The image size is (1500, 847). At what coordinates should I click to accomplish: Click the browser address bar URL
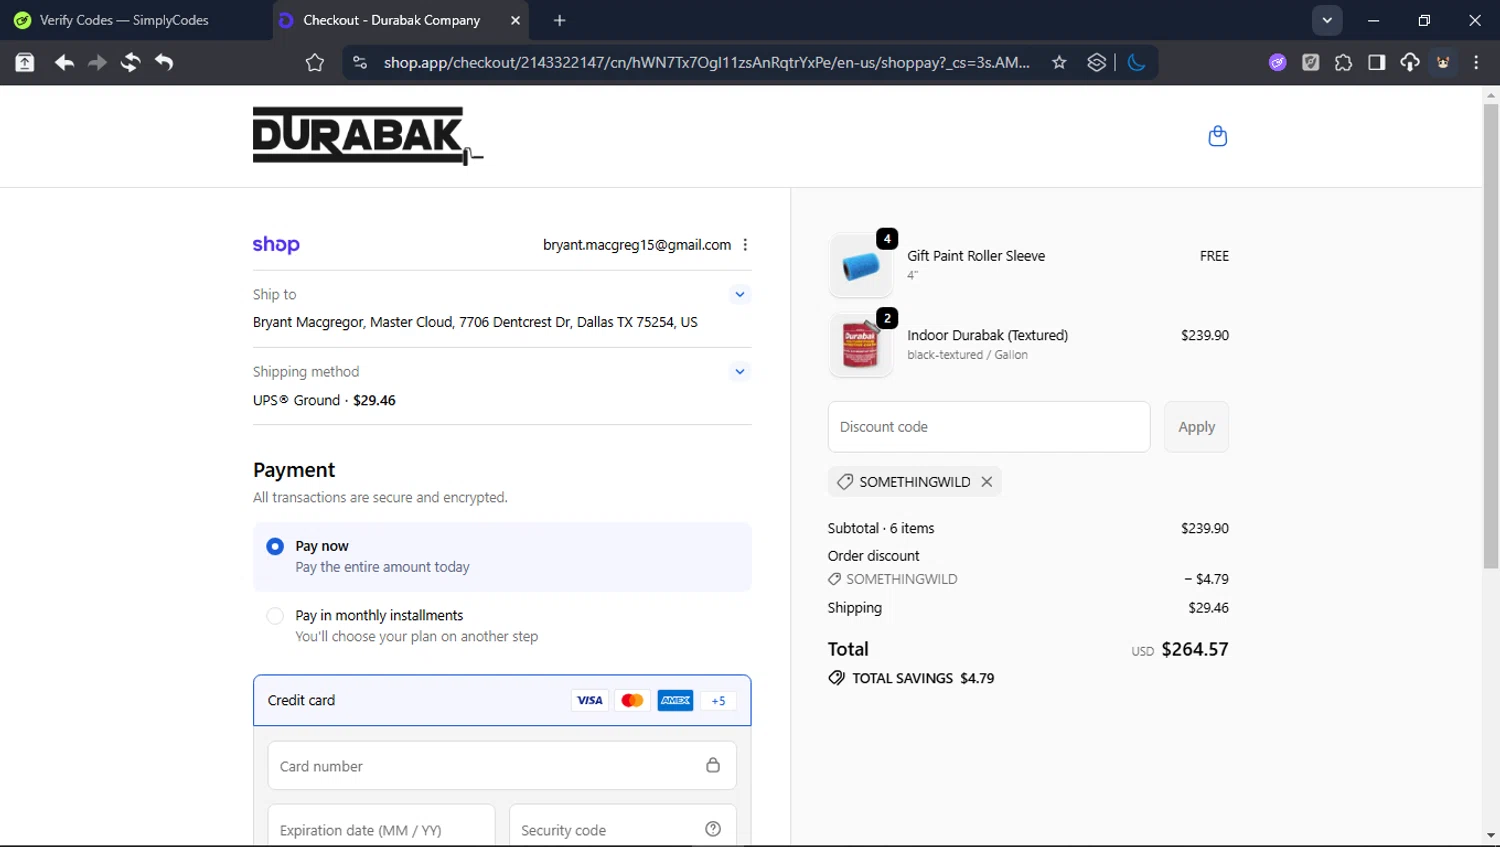click(706, 62)
